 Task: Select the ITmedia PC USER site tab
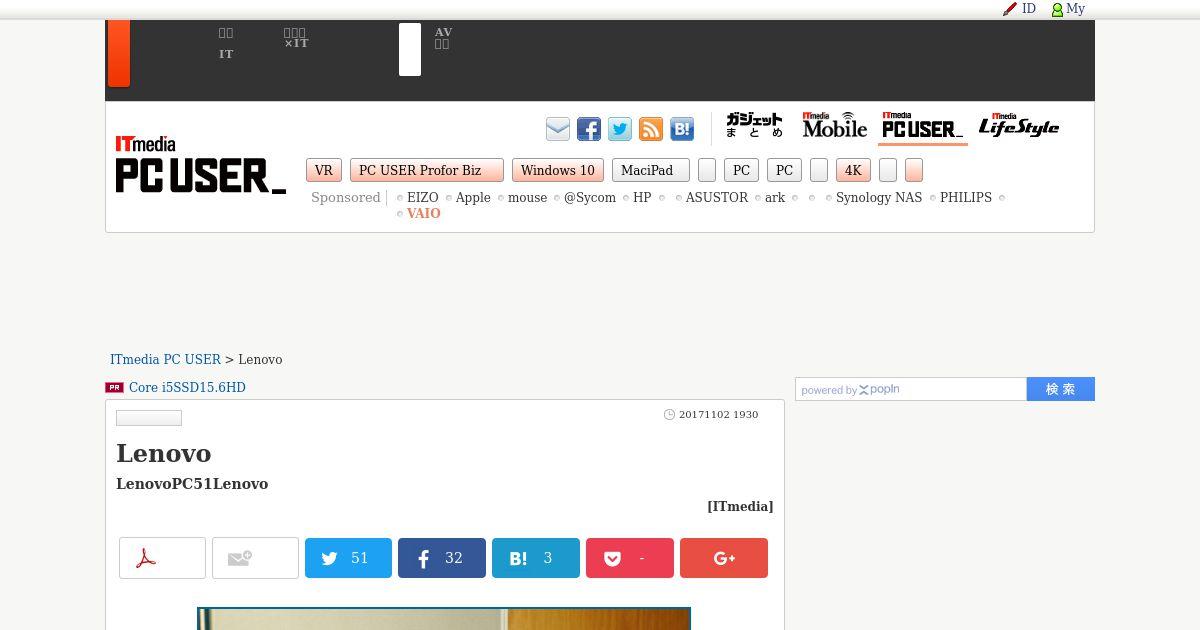pos(922,126)
